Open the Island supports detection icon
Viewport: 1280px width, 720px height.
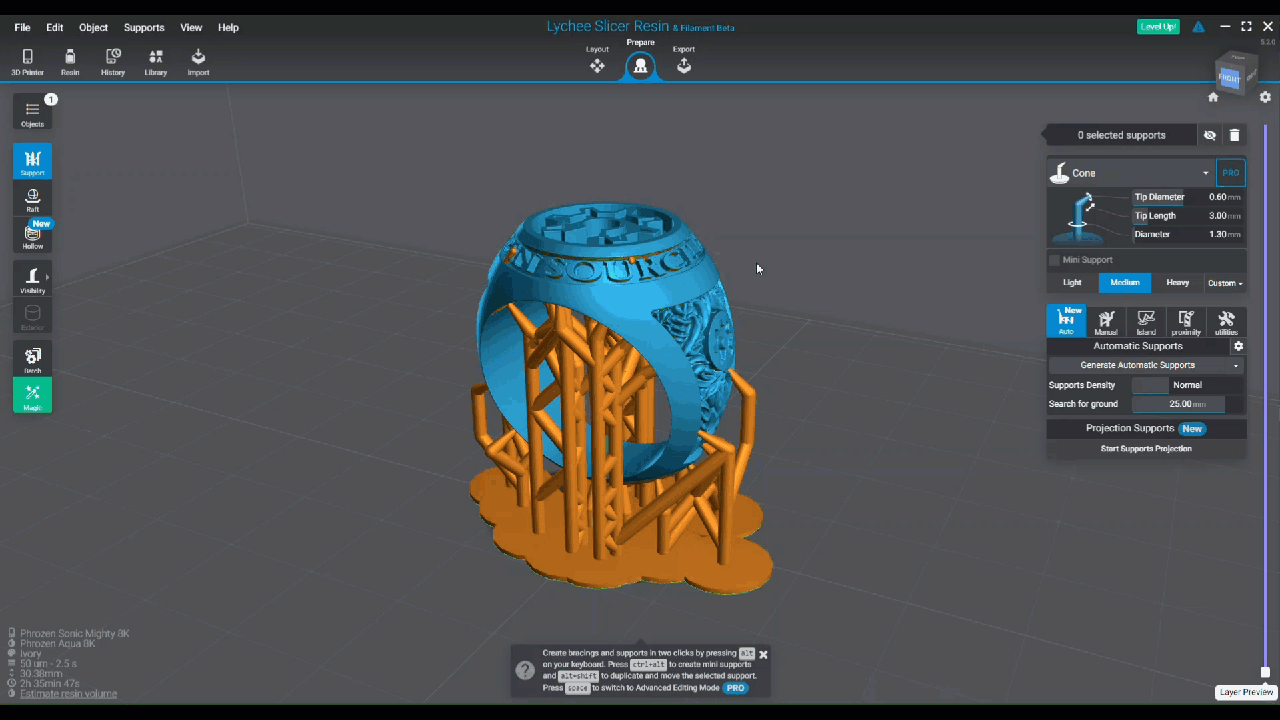1146,322
